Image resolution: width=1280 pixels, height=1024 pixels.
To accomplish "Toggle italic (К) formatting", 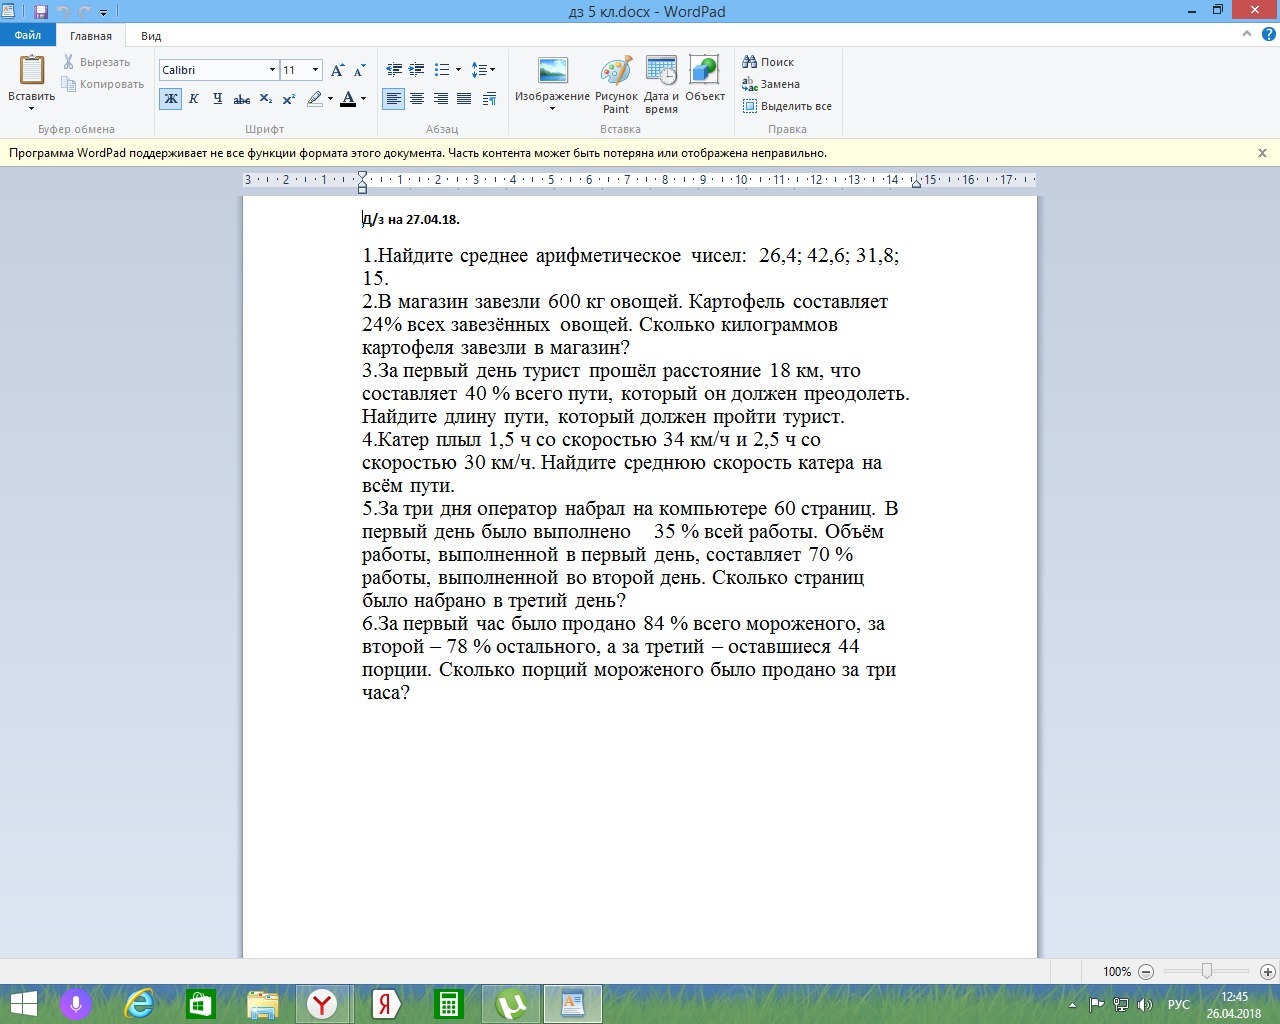I will (194, 99).
